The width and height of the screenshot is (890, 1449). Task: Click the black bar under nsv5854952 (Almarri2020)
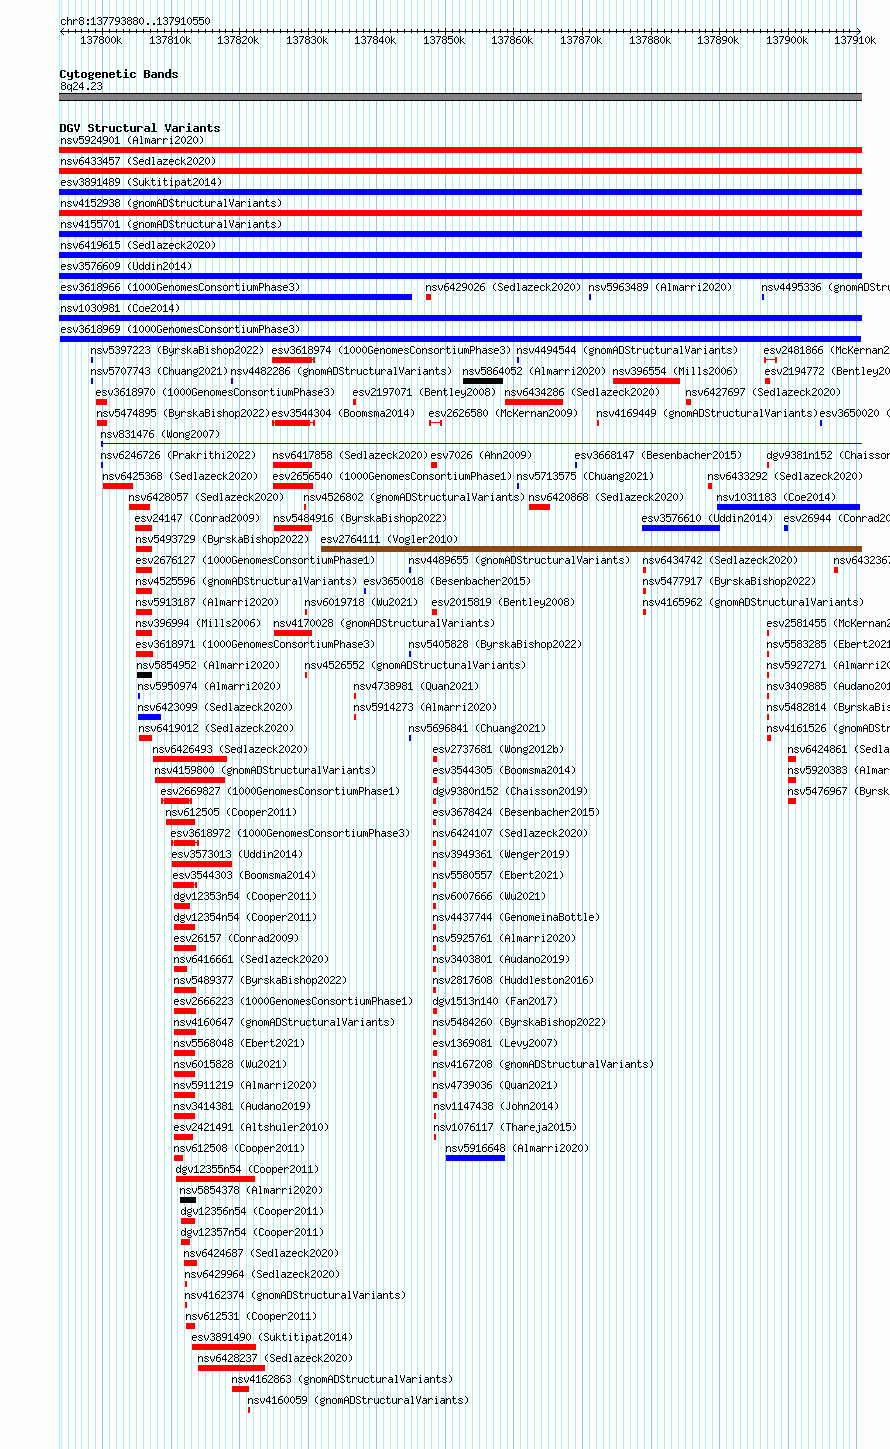pos(145,675)
